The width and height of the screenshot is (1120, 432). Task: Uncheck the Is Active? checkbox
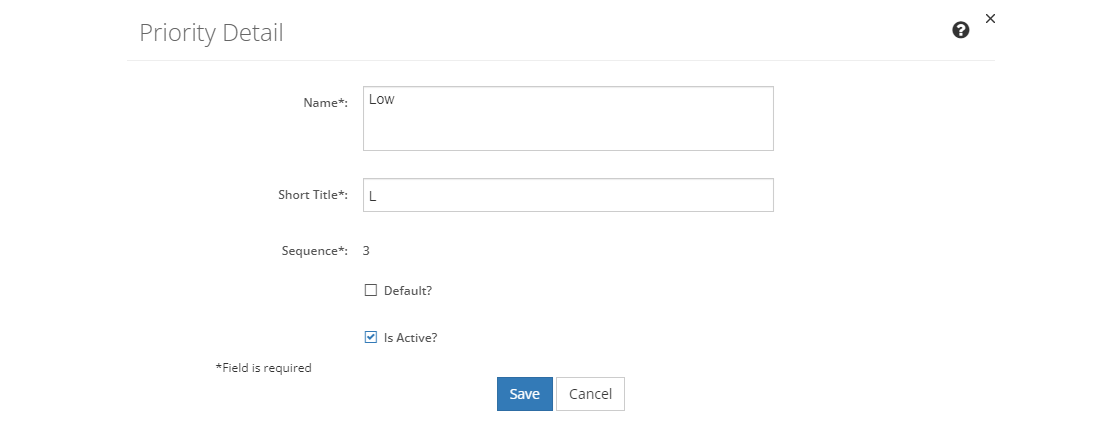coord(370,337)
